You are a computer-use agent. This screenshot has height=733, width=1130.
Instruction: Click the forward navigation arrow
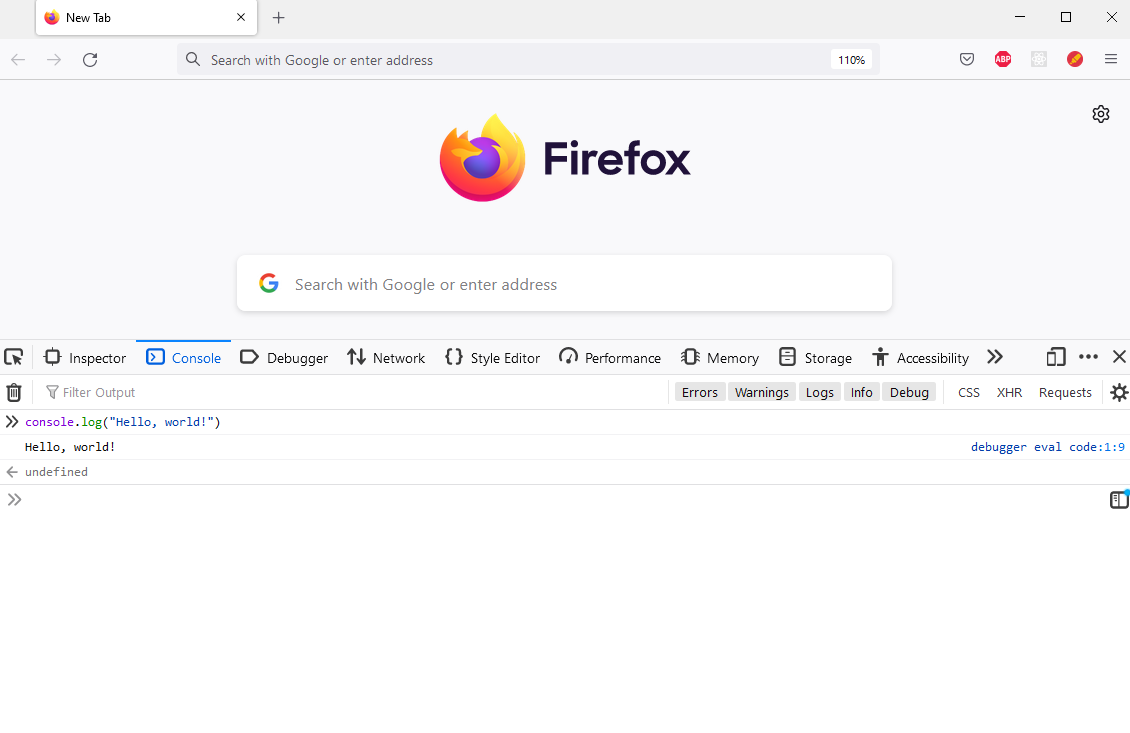point(54,60)
